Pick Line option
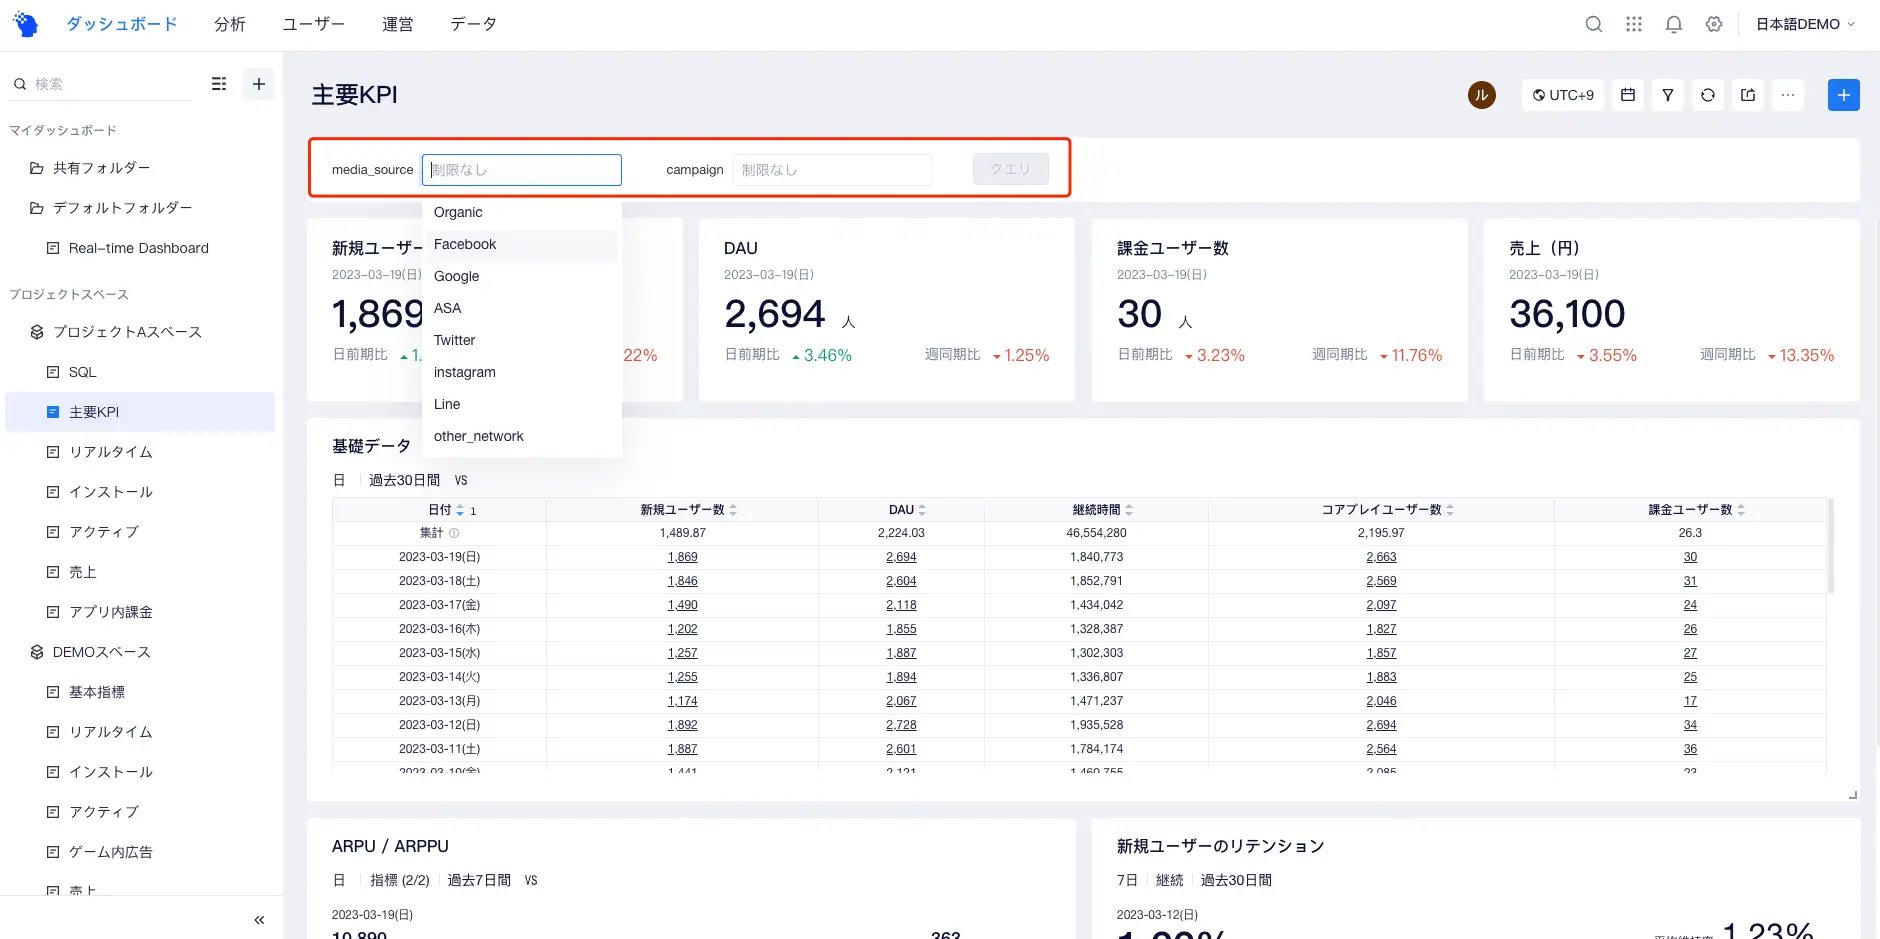 (522, 404)
